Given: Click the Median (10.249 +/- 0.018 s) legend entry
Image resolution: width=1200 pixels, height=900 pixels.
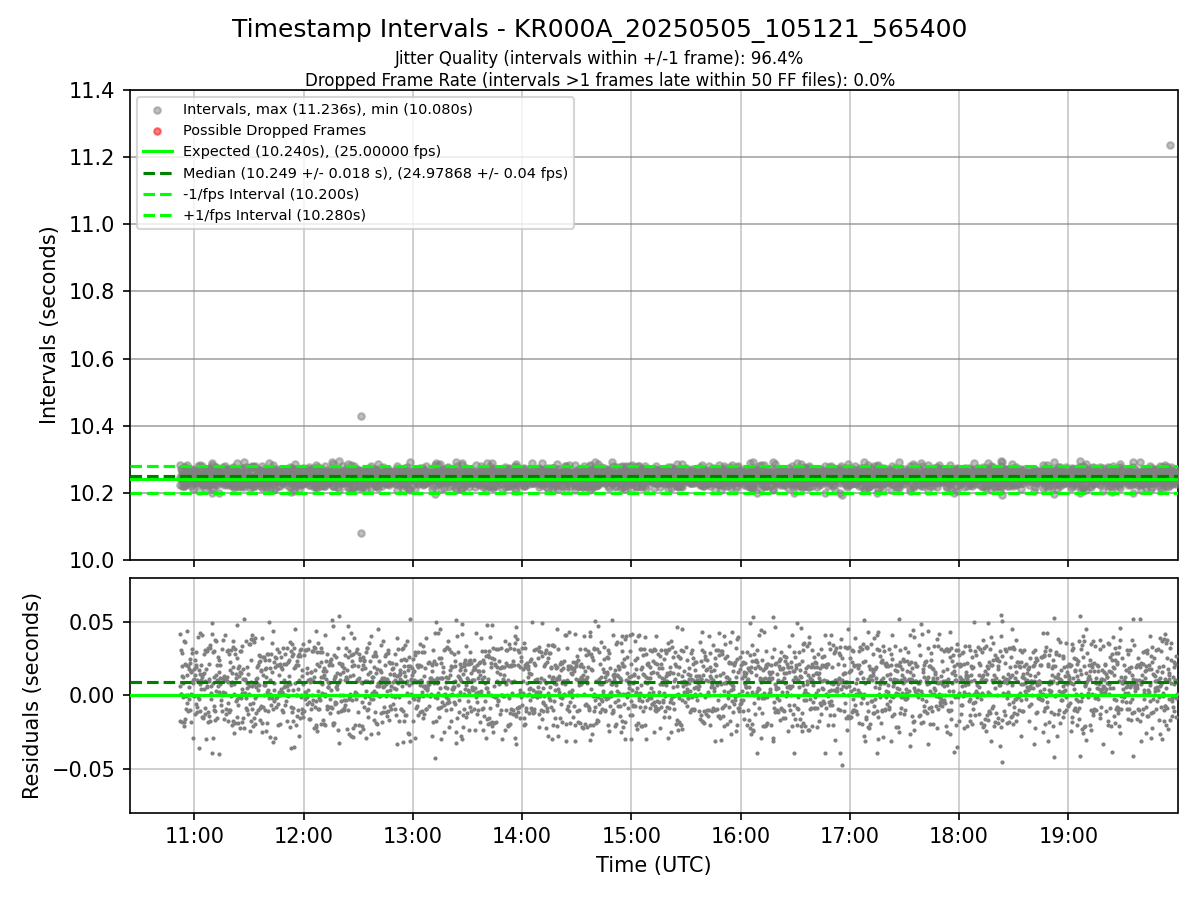Looking at the screenshot, I should point(375,173).
